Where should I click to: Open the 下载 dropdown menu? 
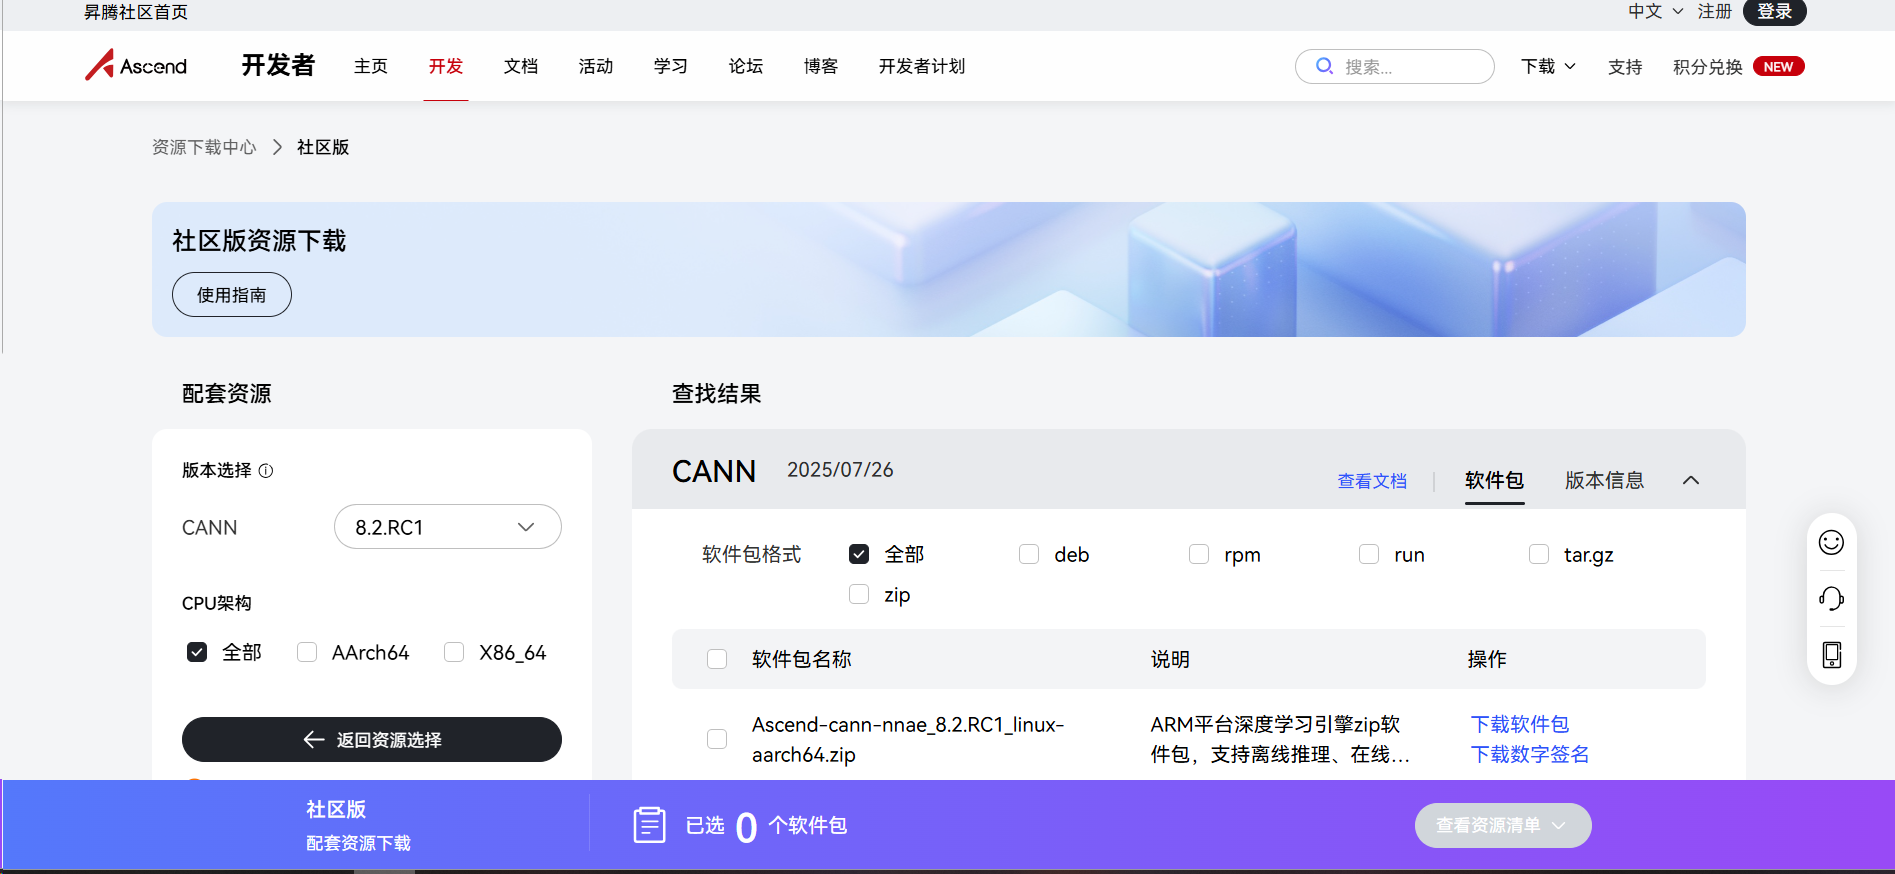click(x=1548, y=66)
